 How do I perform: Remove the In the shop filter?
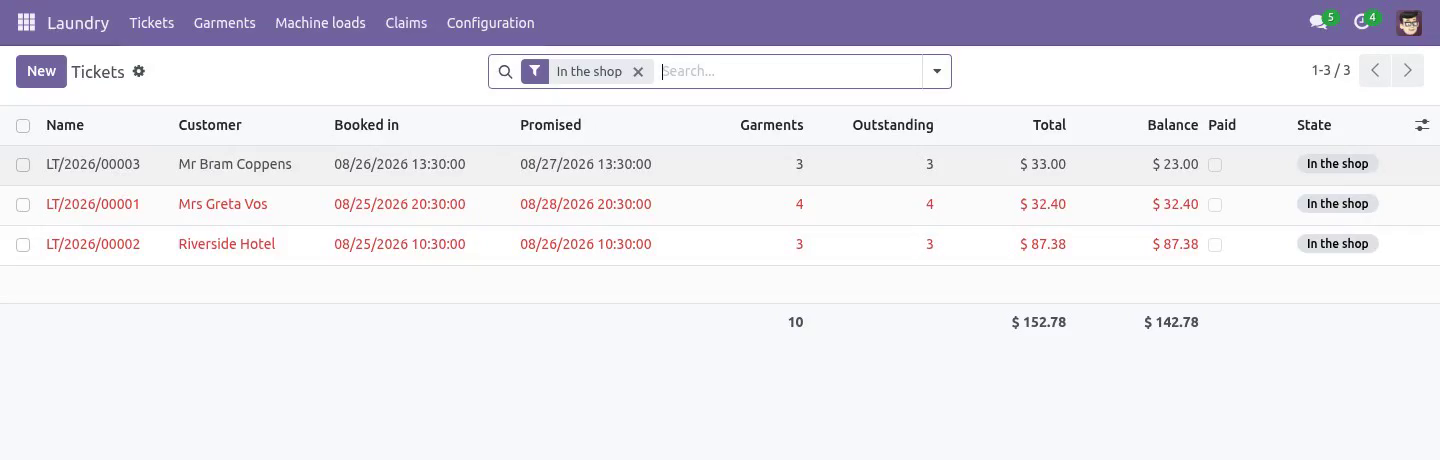tap(638, 71)
